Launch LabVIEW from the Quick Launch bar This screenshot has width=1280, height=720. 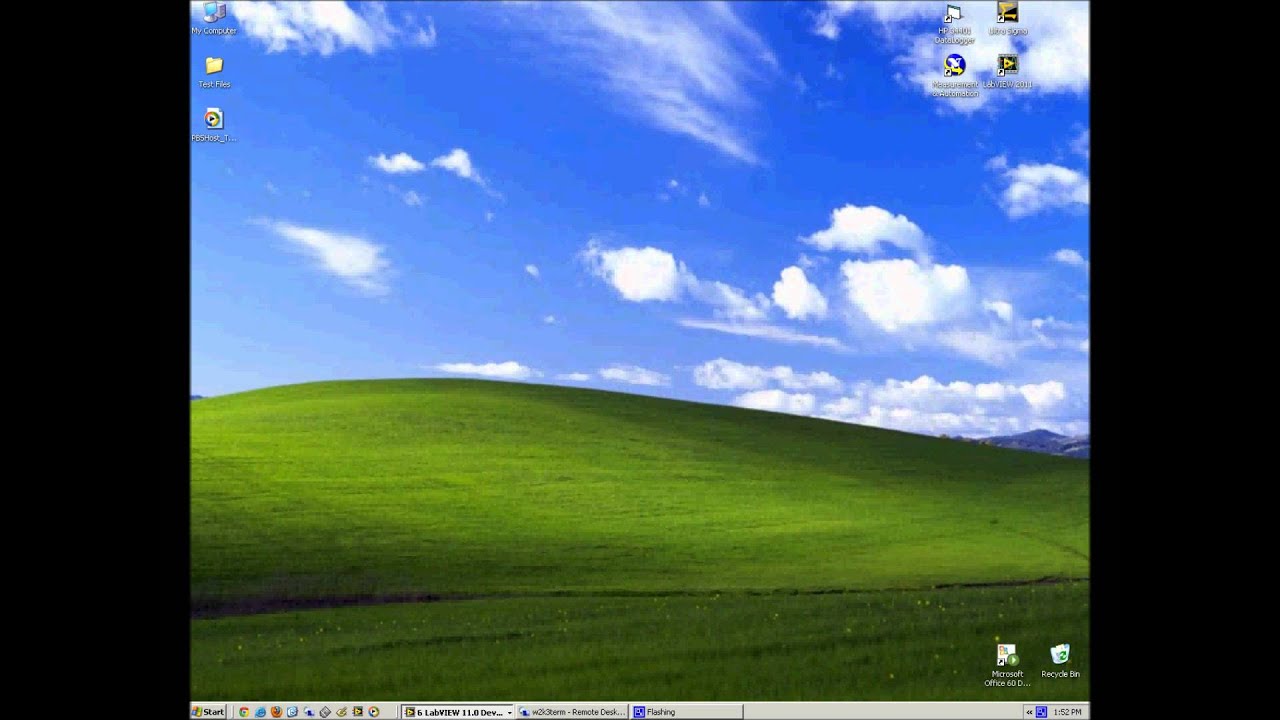[357, 712]
